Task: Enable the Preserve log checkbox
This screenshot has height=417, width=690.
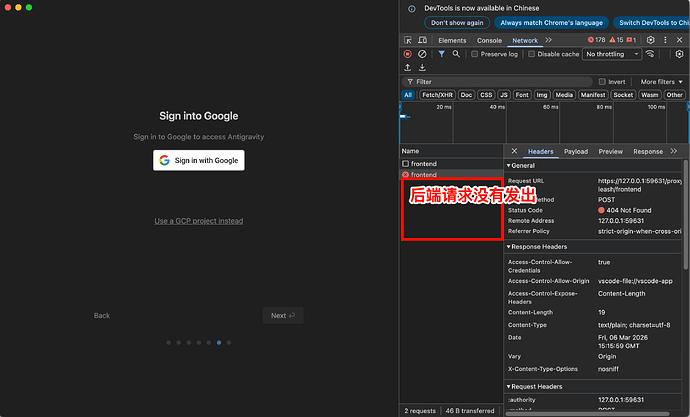Action: pos(474,54)
